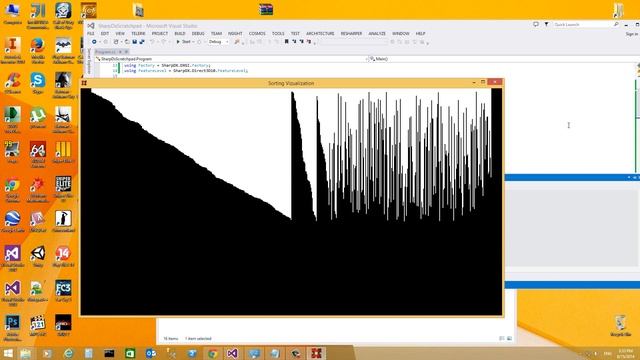Open the TOOLS menu in Visual Studio
This screenshot has width=640, height=360.
tap(278, 33)
